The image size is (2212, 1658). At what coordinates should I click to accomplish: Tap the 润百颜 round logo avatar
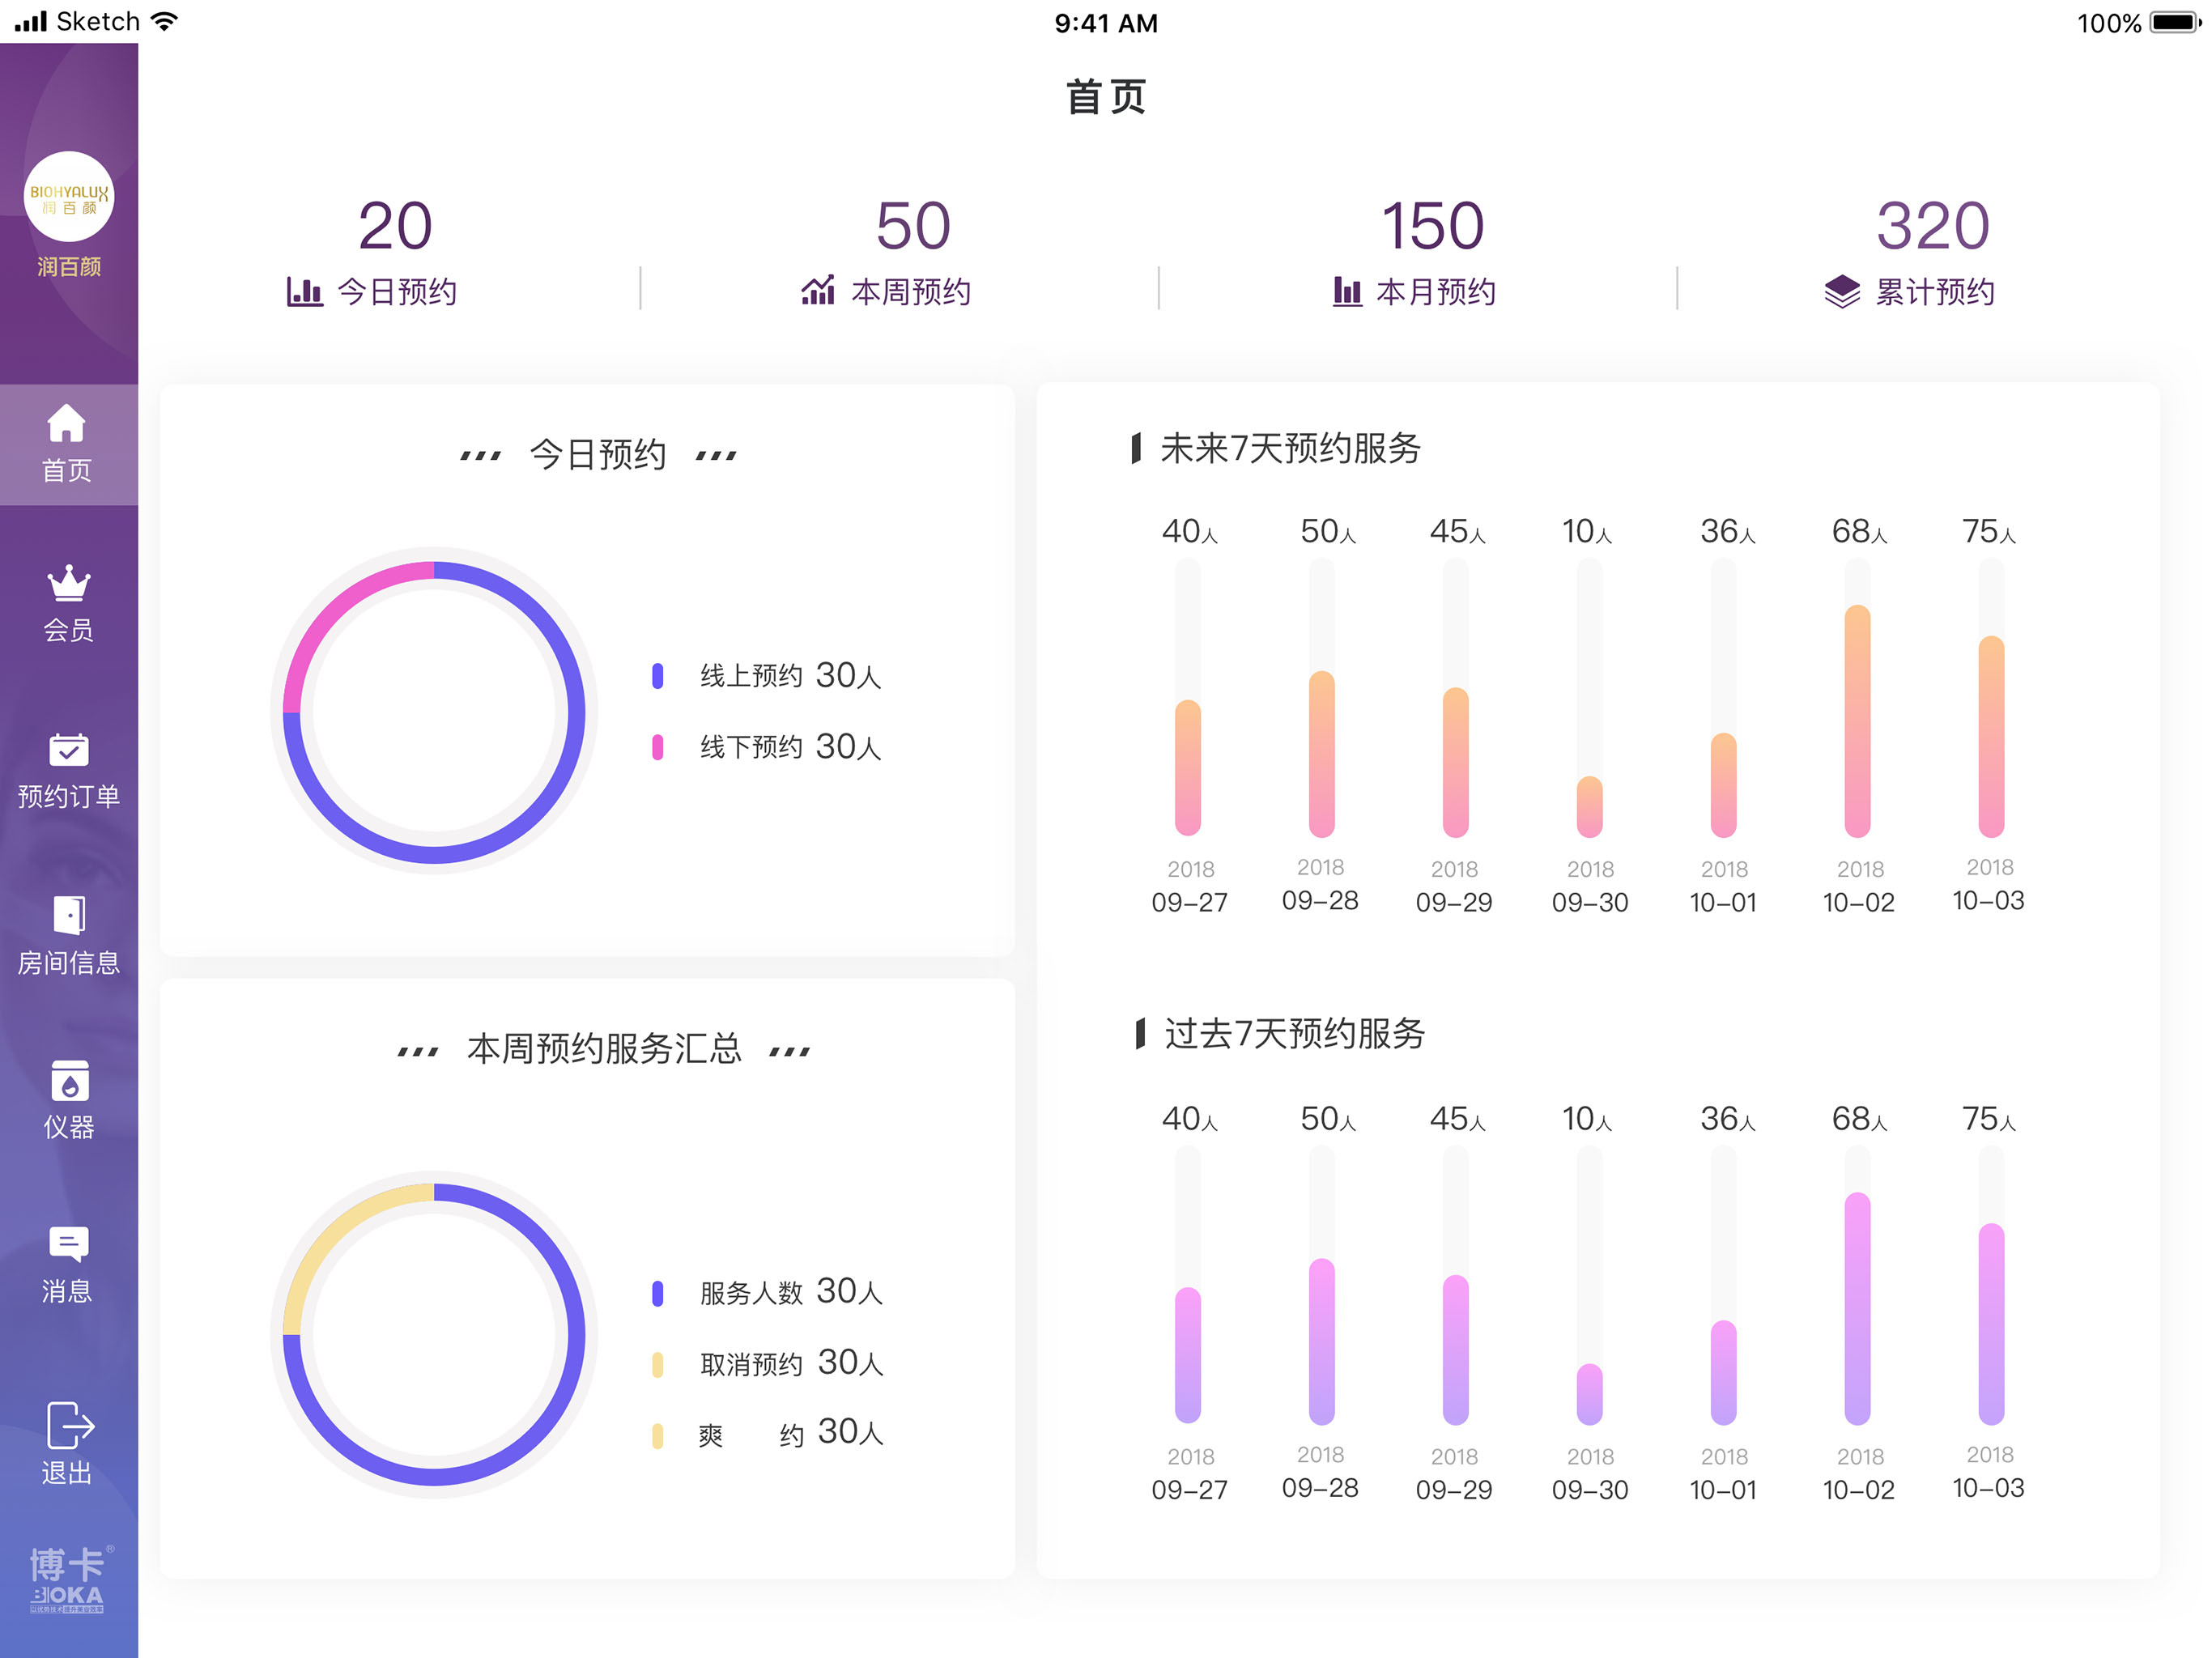(x=69, y=197)
